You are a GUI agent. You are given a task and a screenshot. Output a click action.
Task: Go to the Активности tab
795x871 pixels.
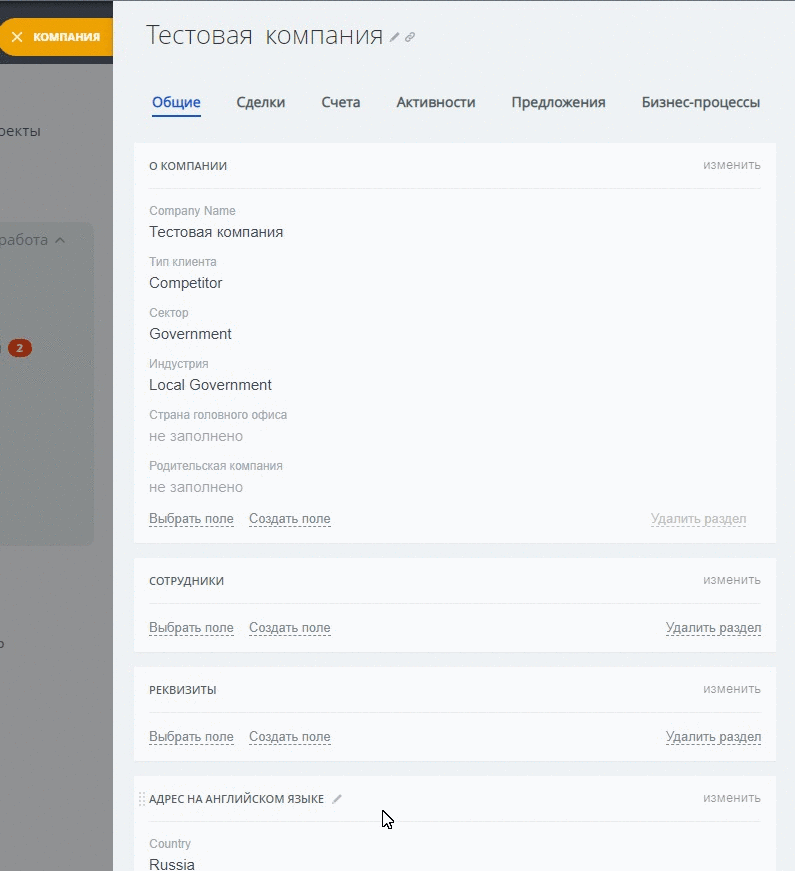435,102
